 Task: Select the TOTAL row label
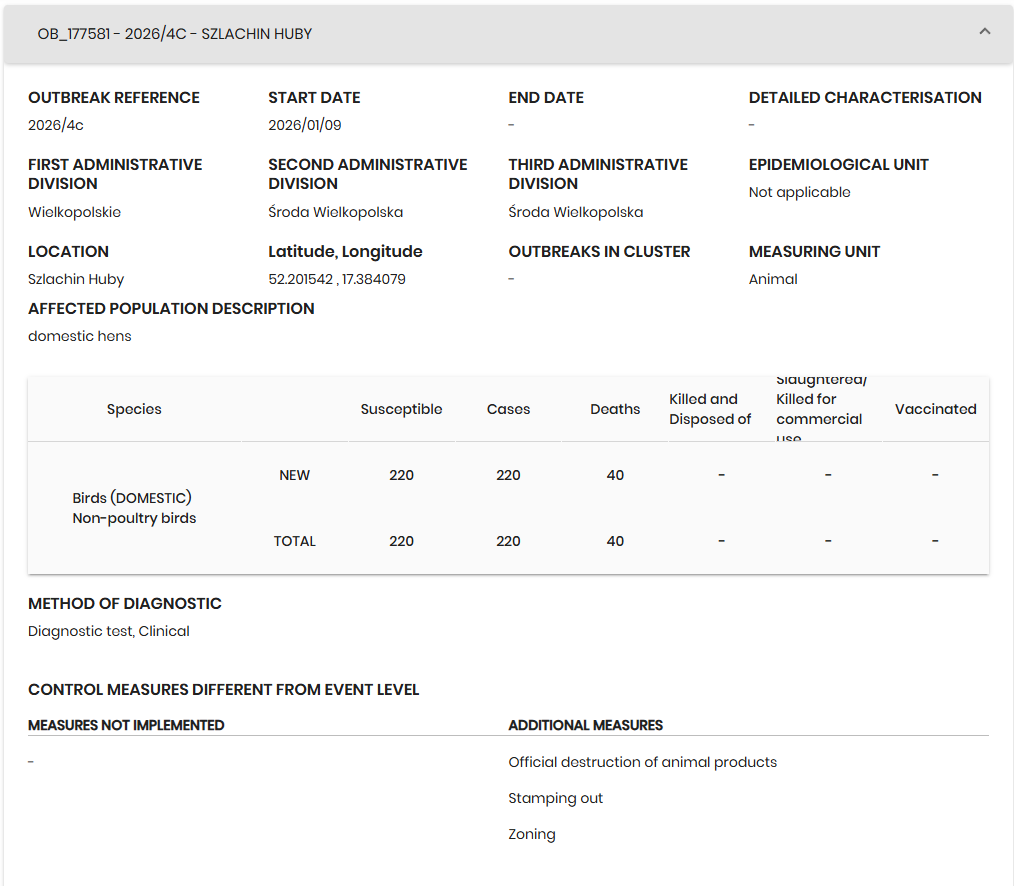click(x=294, y=541)
